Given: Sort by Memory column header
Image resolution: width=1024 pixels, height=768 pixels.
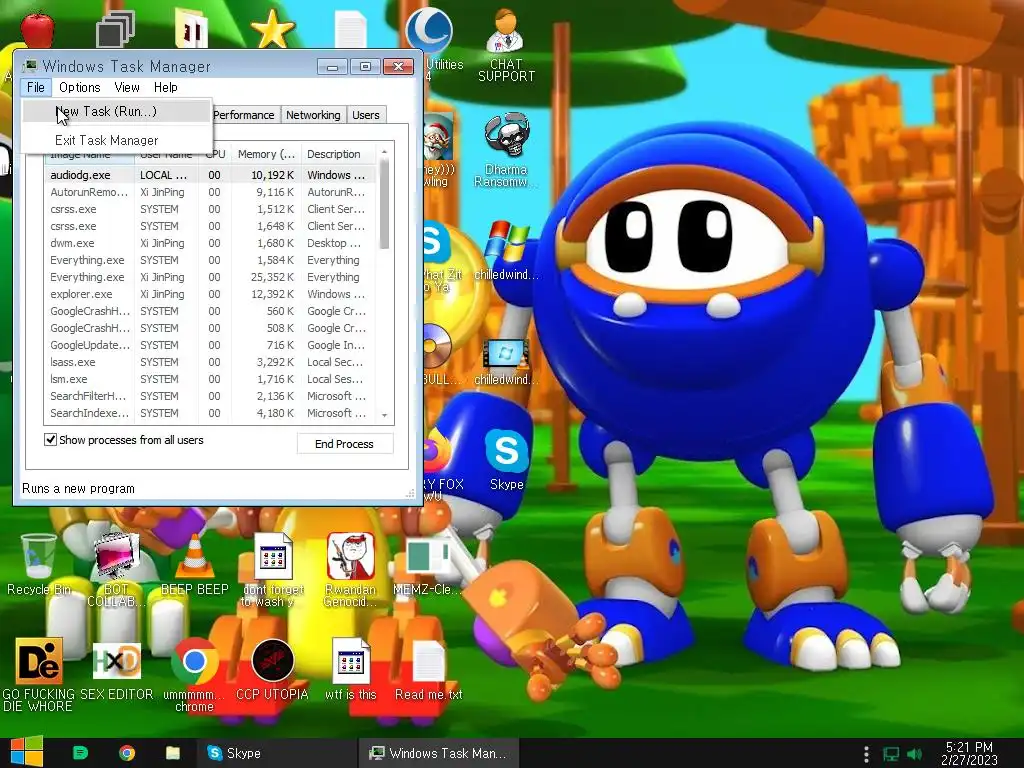Looking at the screenshot, I should pos(266,154).
